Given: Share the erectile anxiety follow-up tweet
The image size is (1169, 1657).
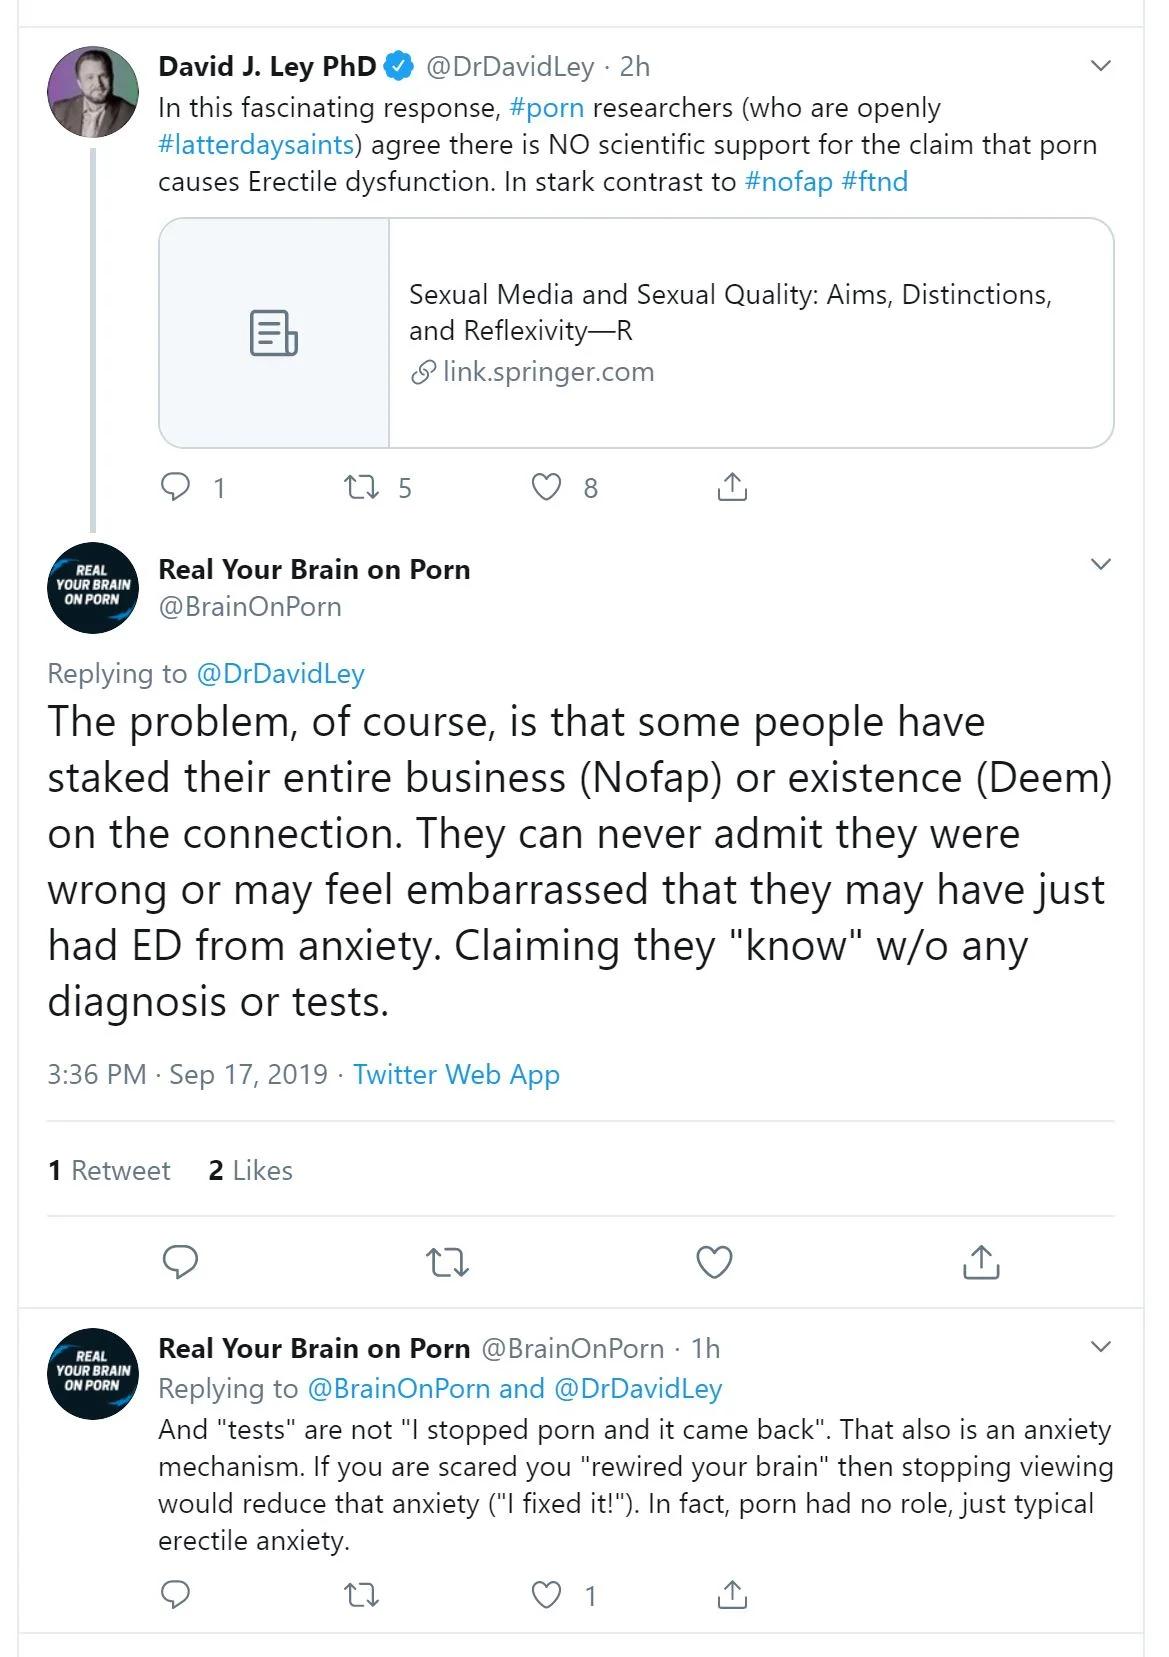Looking at the screenshot, I should tap(732, 1594).
